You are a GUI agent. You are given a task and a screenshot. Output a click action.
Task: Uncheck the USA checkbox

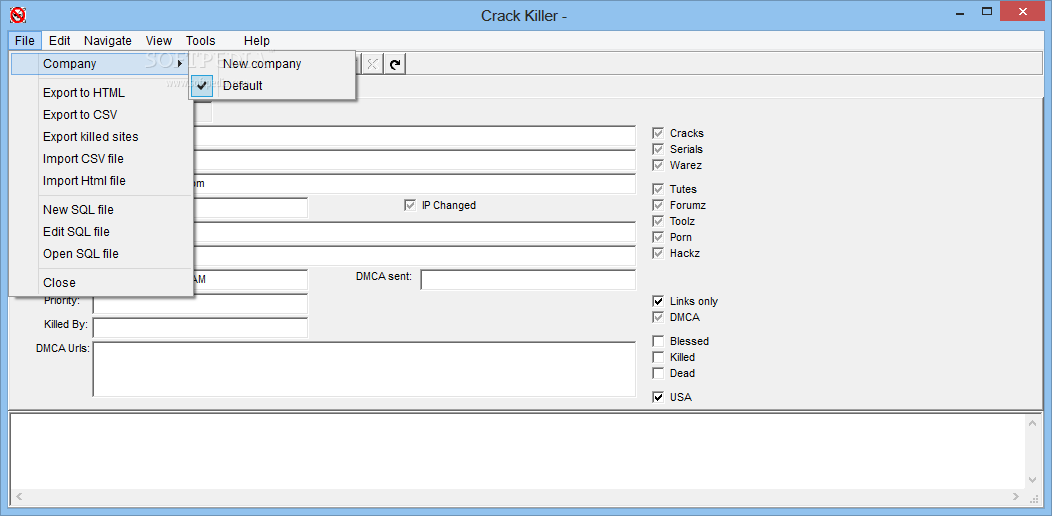tap(658, 397)
